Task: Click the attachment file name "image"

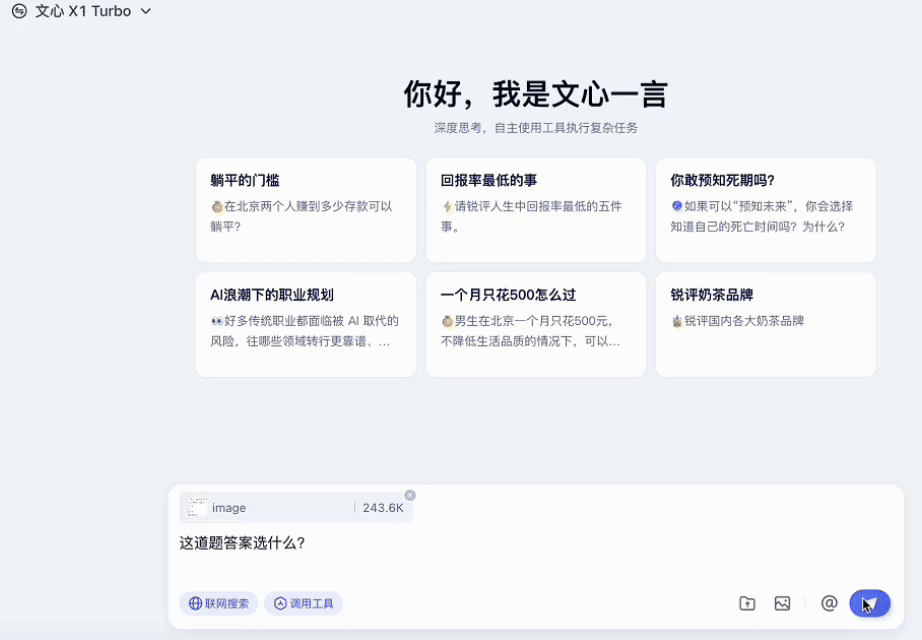Action: point(229,508)
